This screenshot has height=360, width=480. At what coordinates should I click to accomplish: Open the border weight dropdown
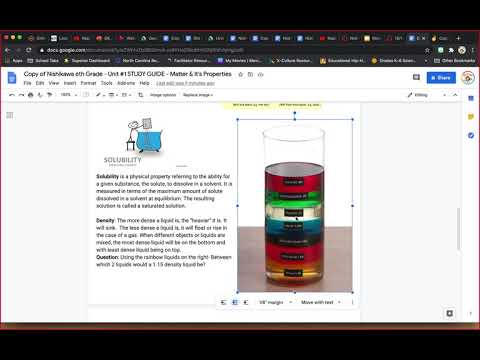pyautogui.click(x=113, y=95)
